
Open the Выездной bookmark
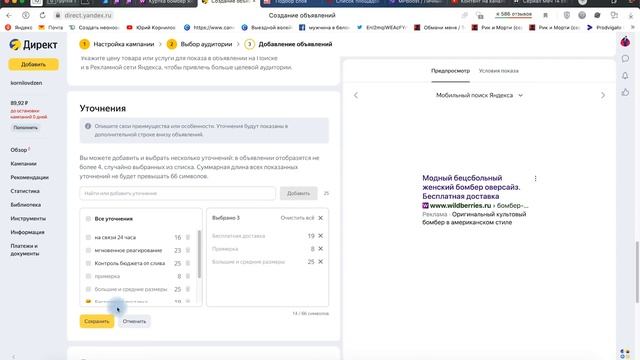coord(267,28)
